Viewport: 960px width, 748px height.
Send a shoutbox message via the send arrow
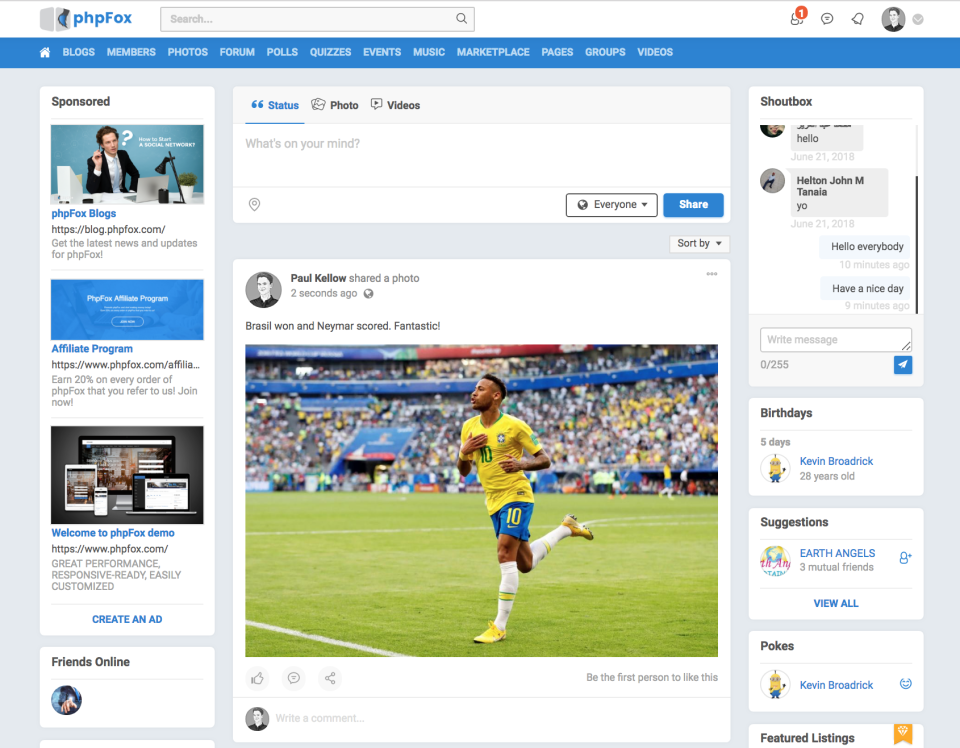(x=903, y=365)
